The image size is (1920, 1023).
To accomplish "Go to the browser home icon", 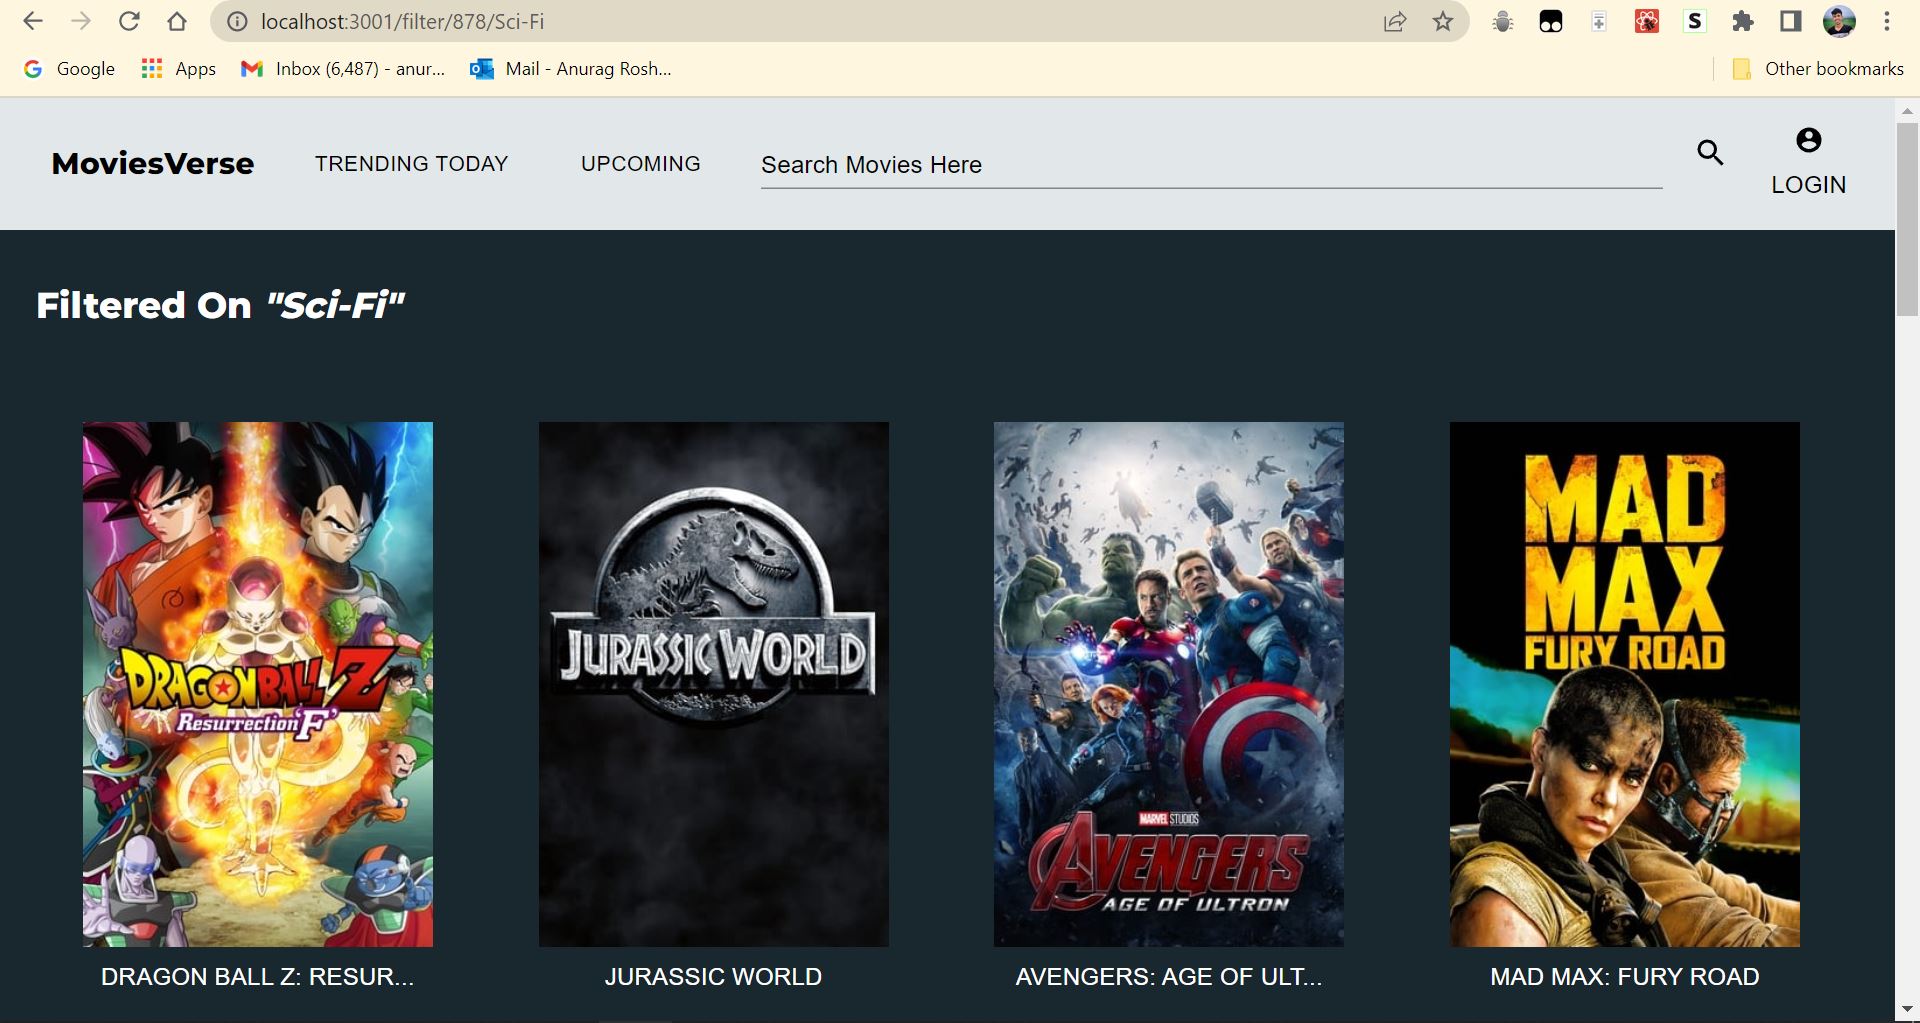I will click(177, 21).
